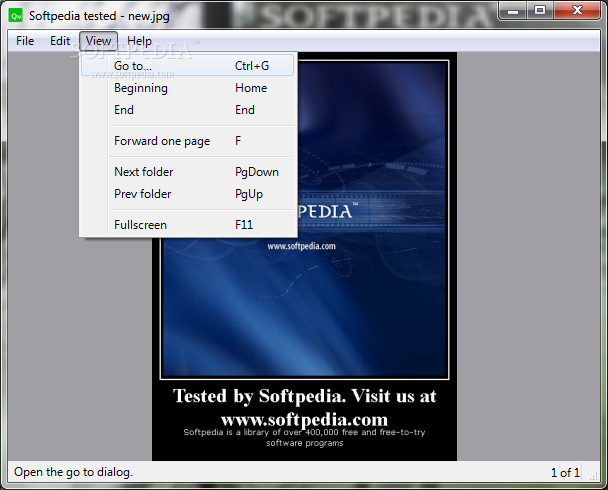Switch to Fullscreen from View menu
This screenshot has width=608, height=490.
(187, 225)
